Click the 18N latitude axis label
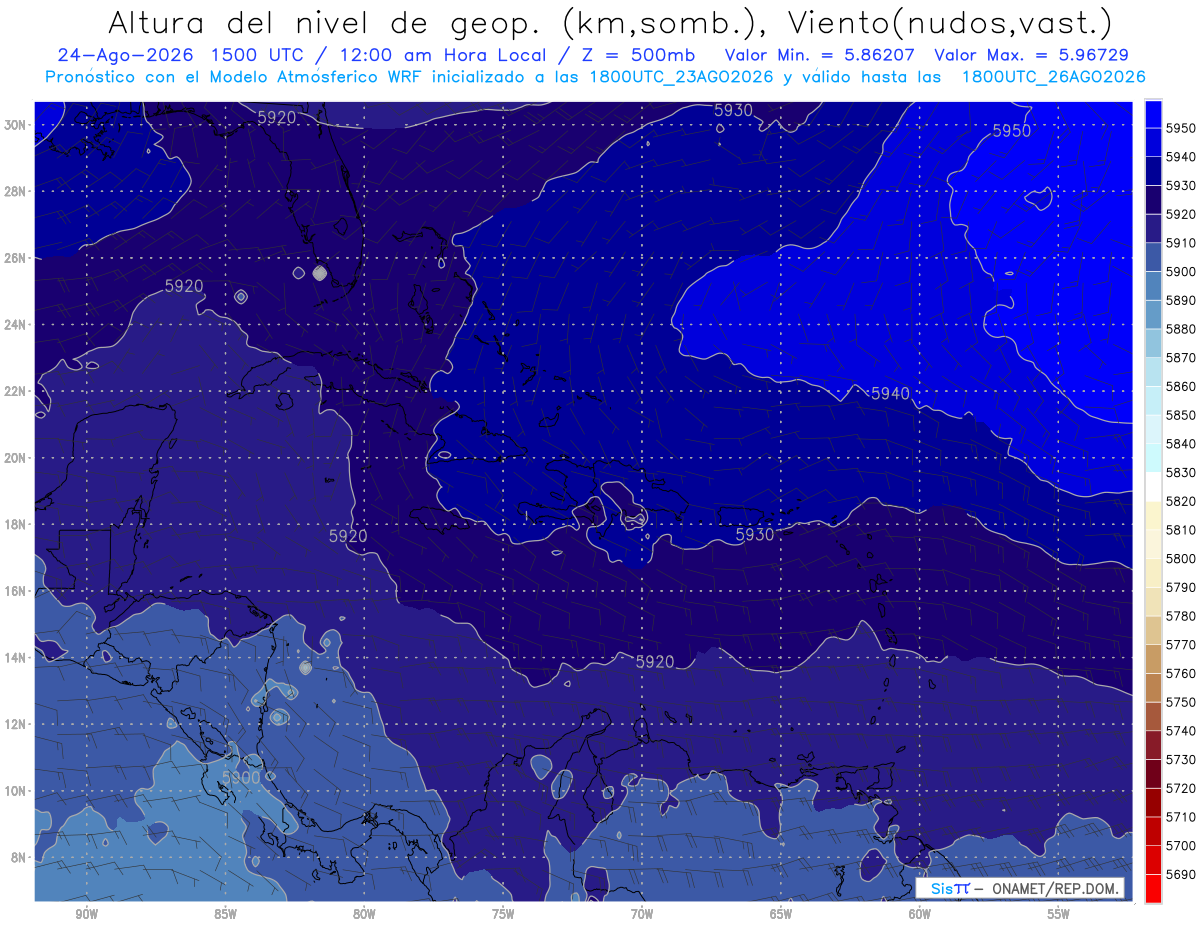Image resolution: width=1200 pixels, height=927 pixels. click(15, 525)
